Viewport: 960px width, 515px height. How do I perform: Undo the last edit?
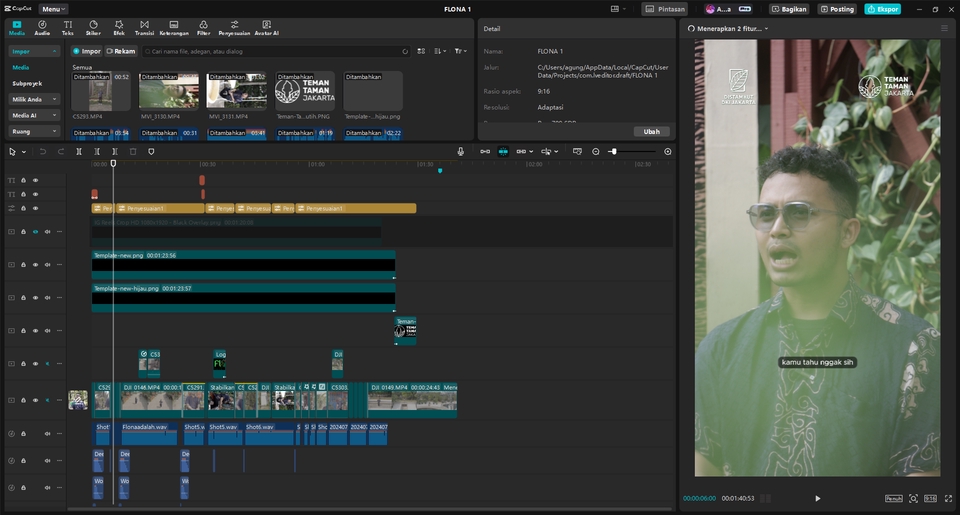coord(43,151)
